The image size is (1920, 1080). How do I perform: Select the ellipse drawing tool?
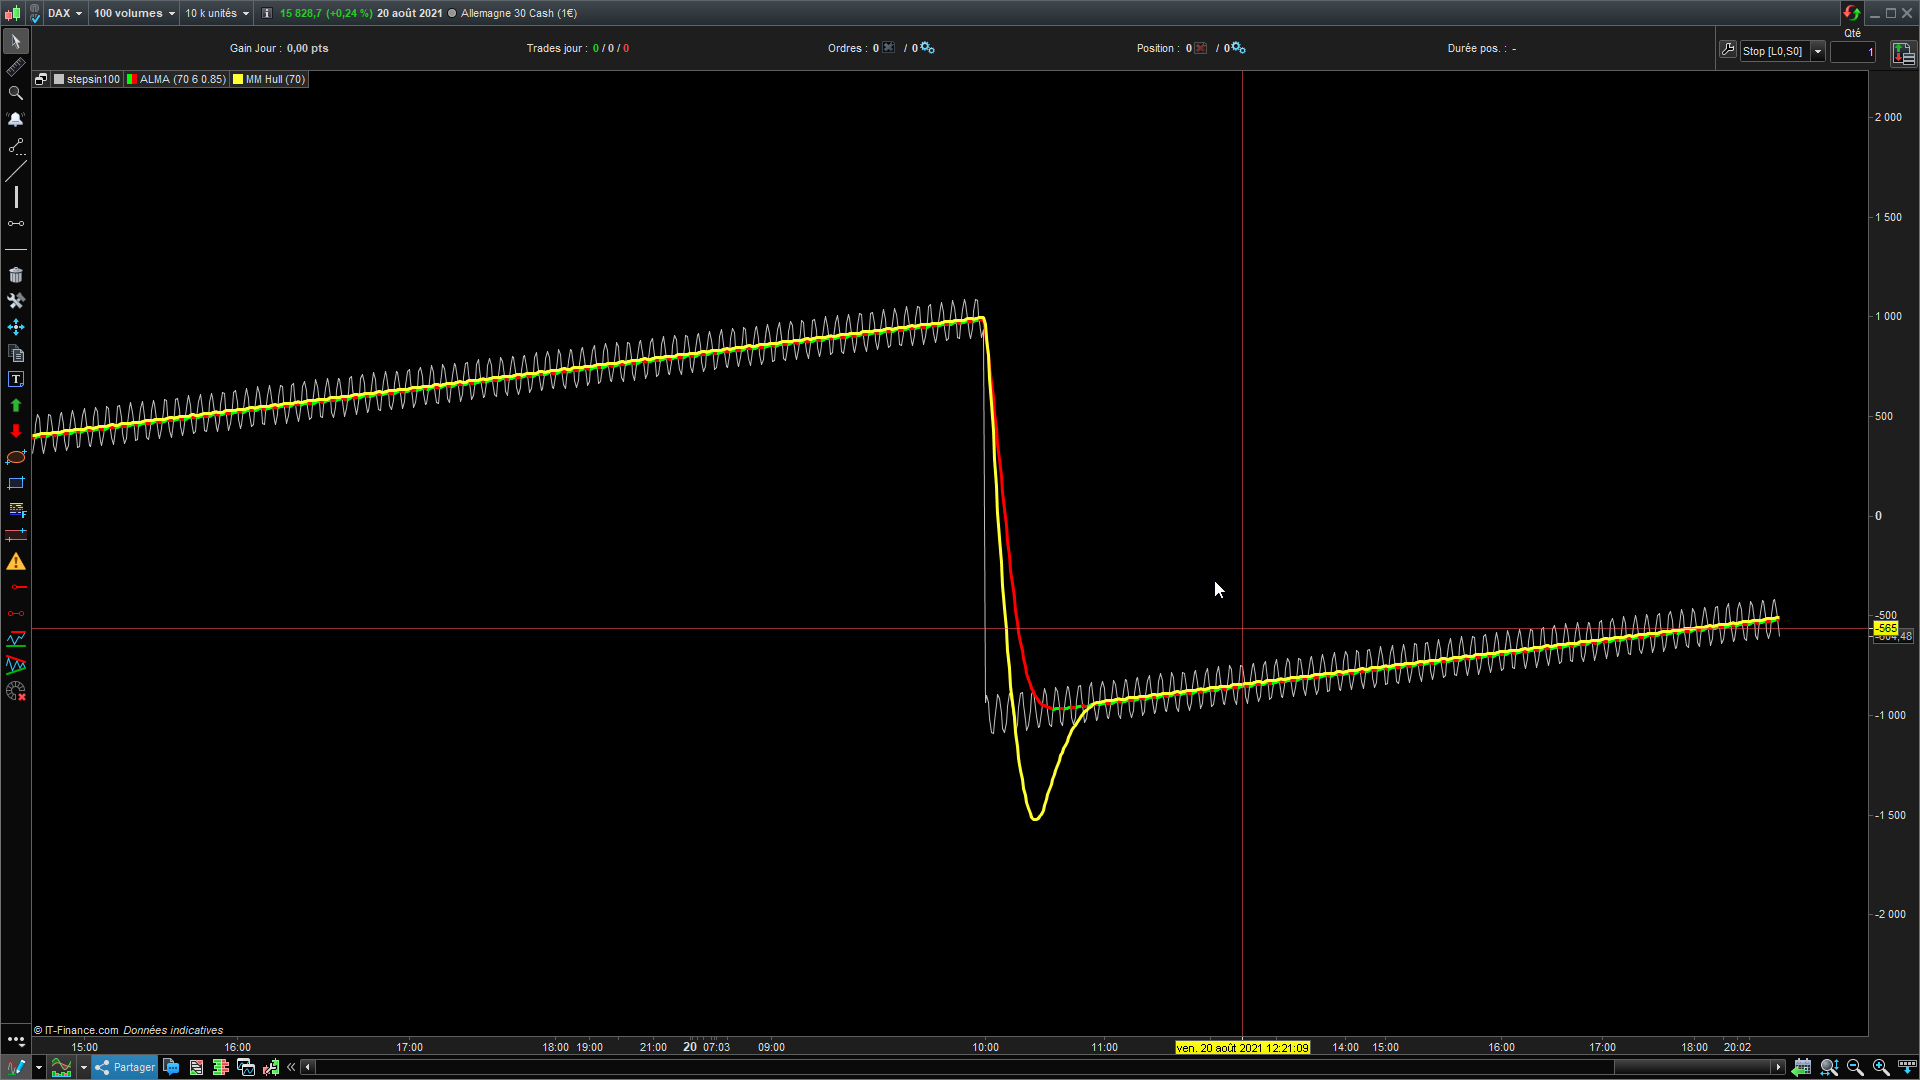pos(16,457)
